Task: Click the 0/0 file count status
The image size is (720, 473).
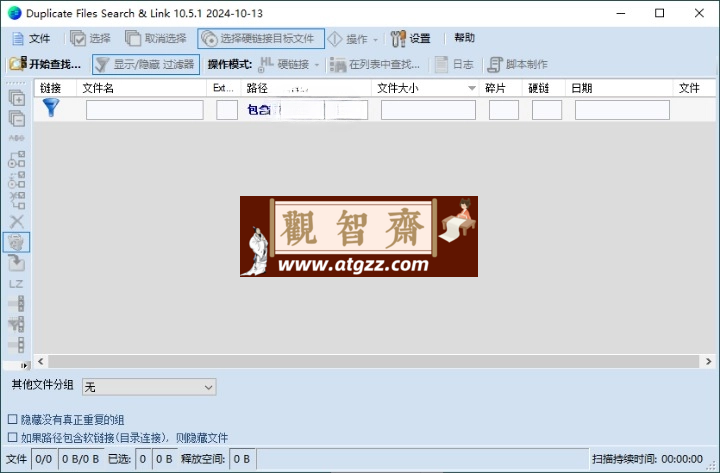Action: [44, 459]
